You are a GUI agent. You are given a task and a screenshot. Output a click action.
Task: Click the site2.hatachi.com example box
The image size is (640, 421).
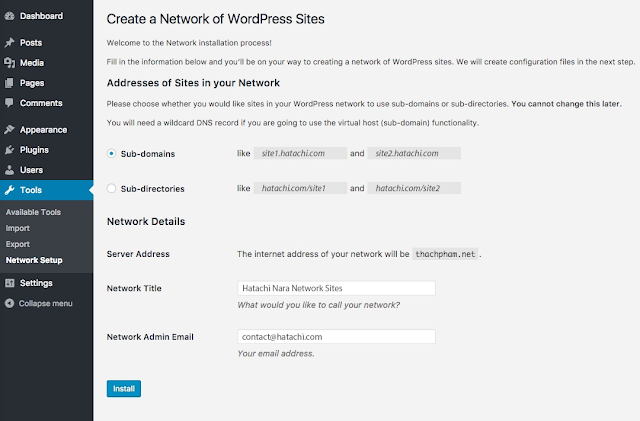tap(414, 153)
